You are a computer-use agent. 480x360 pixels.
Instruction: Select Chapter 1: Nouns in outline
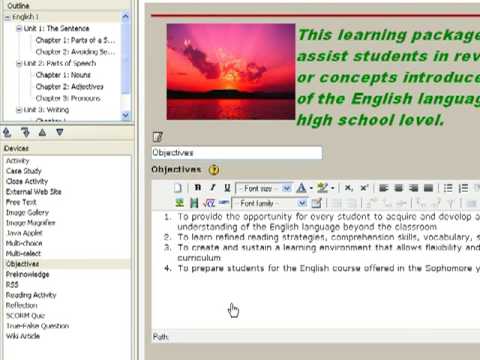click(63, 75)
